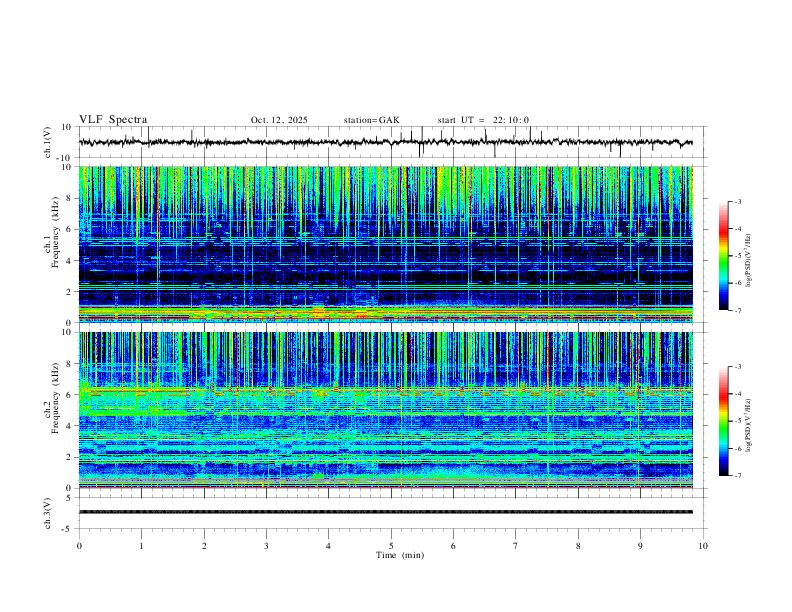Click the ch.1 log(PSD) colorbar label

pyautogui.click(x=749, y=260)
